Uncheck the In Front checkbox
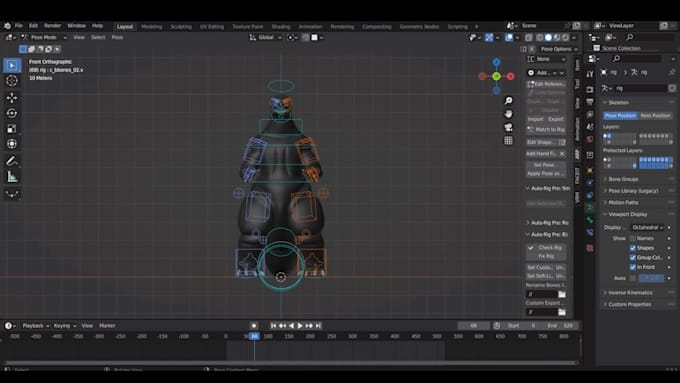680x383 pixels. click(x=633, y=267)
